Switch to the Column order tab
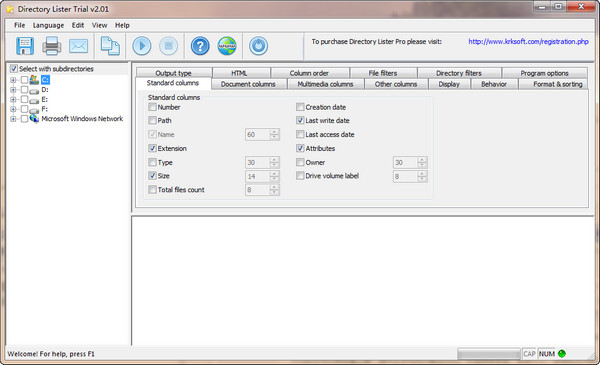The width and height of the screenshot is (600, 365). [309, 73]
